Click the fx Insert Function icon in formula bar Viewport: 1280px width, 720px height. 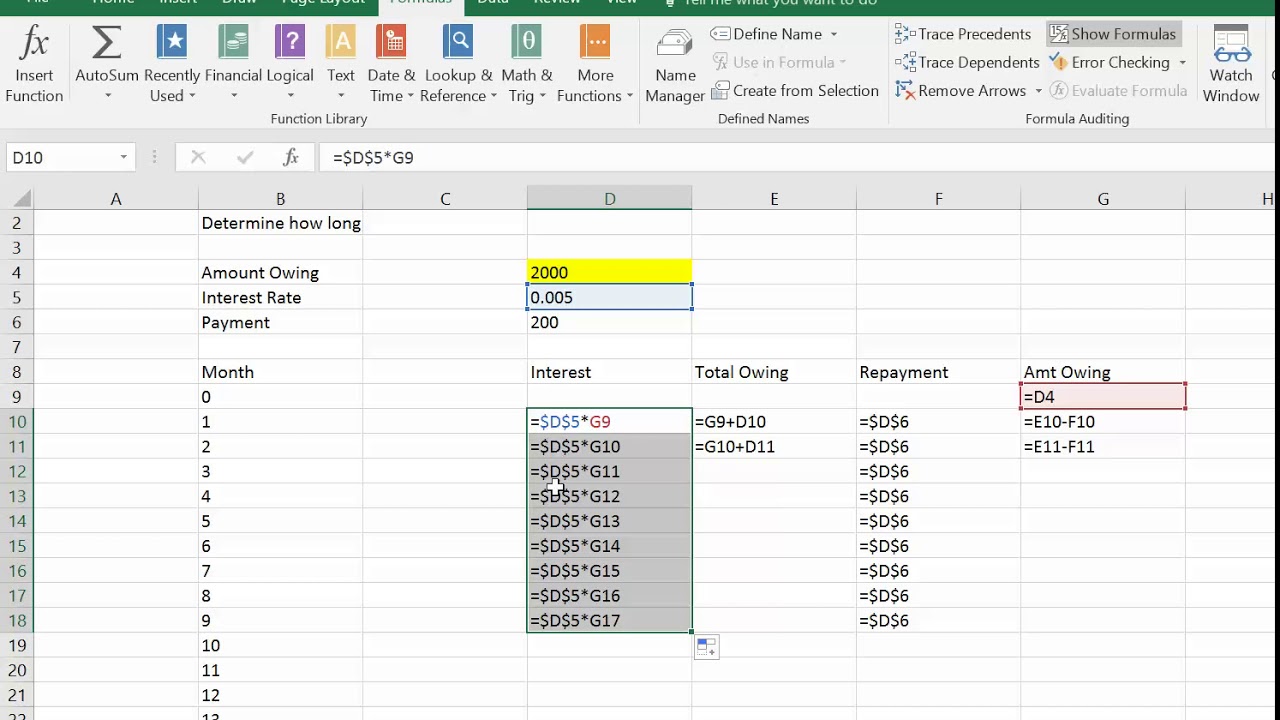click(291, 157)
